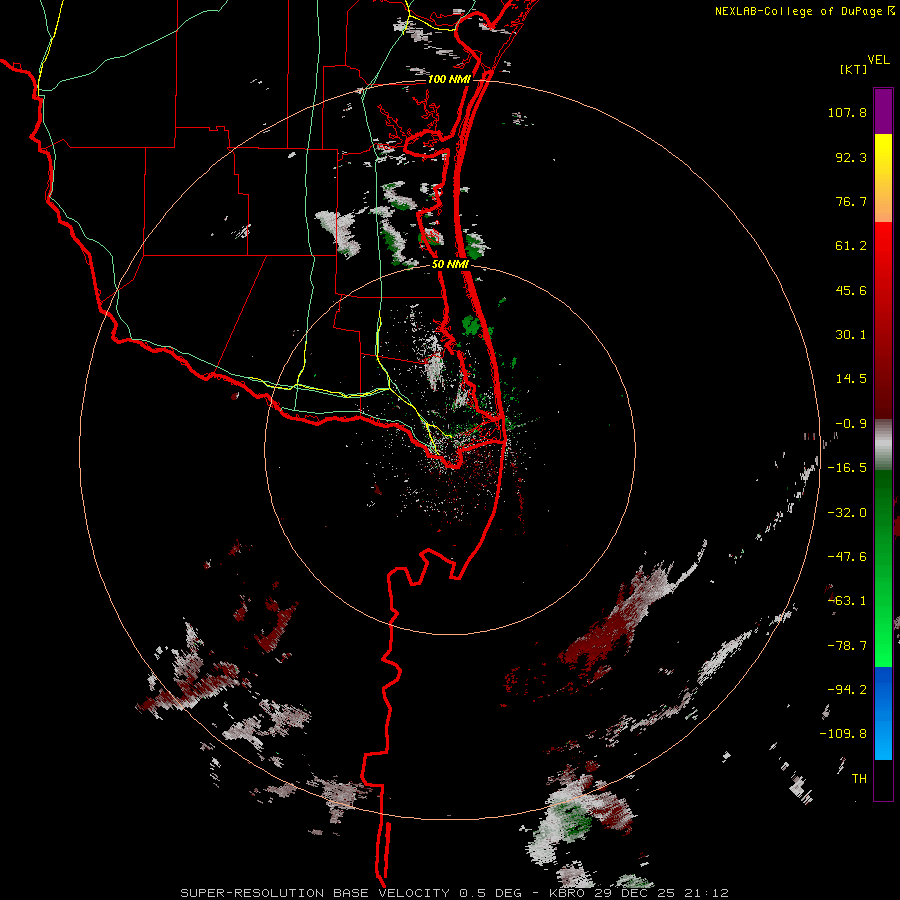Image resolution: width=900 pixels, height=900 pixels.
Task: Click the 92.3 scale value
Action: pos(851,157)
